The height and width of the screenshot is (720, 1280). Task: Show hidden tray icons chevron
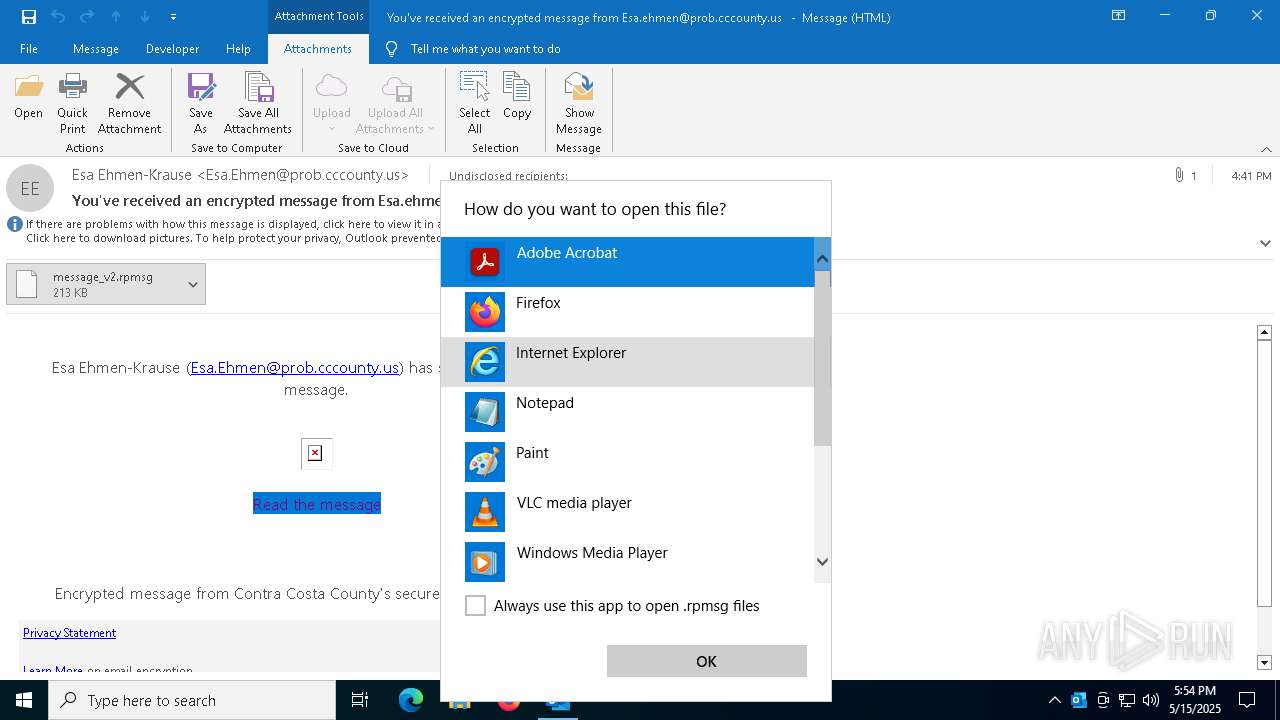tap(1055, 700)
